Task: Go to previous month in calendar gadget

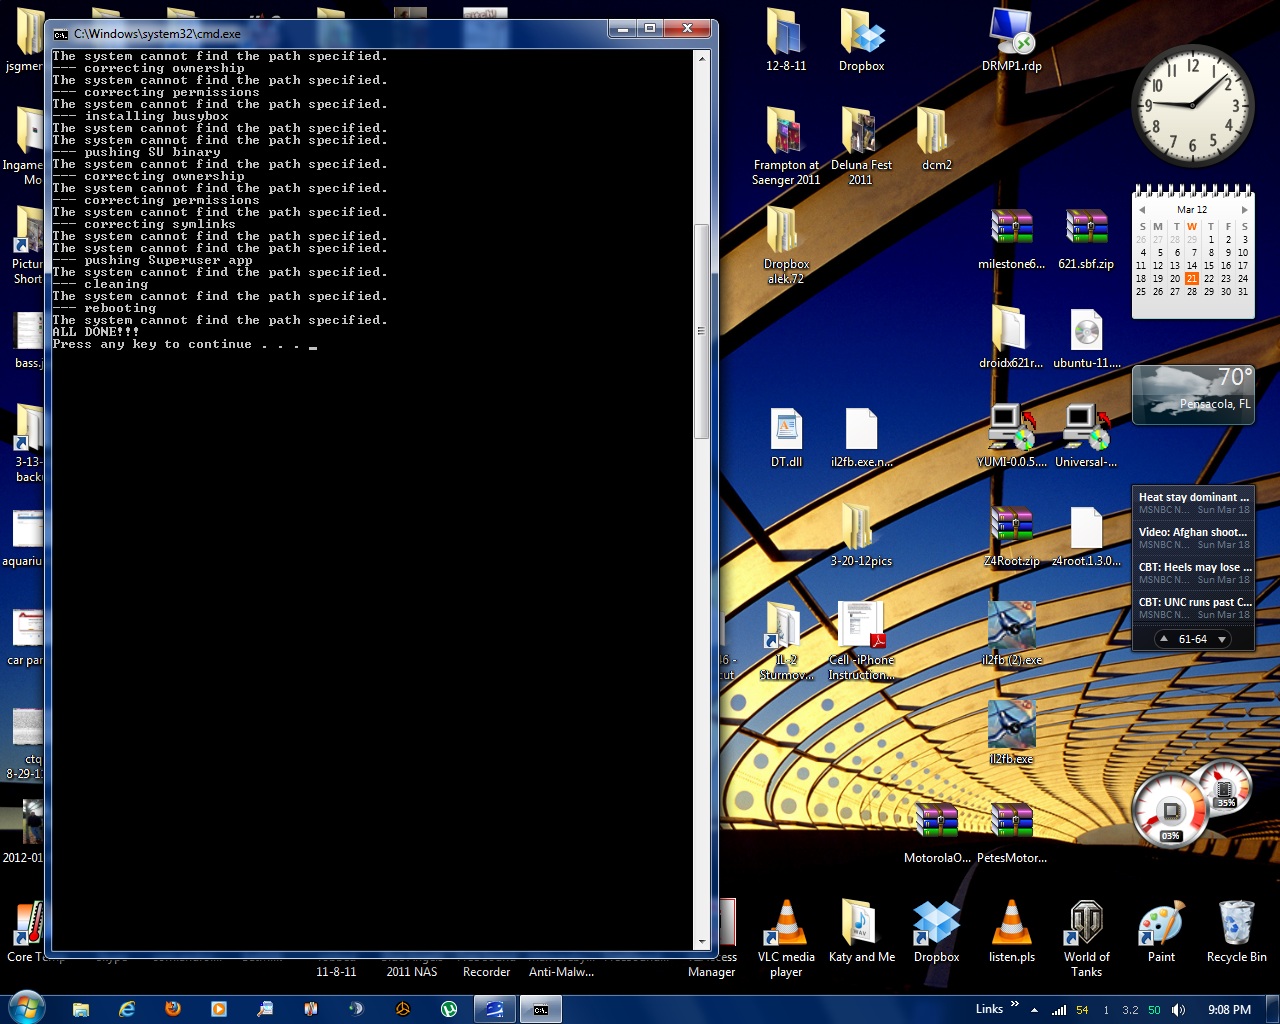Action: pos(1141,210)
